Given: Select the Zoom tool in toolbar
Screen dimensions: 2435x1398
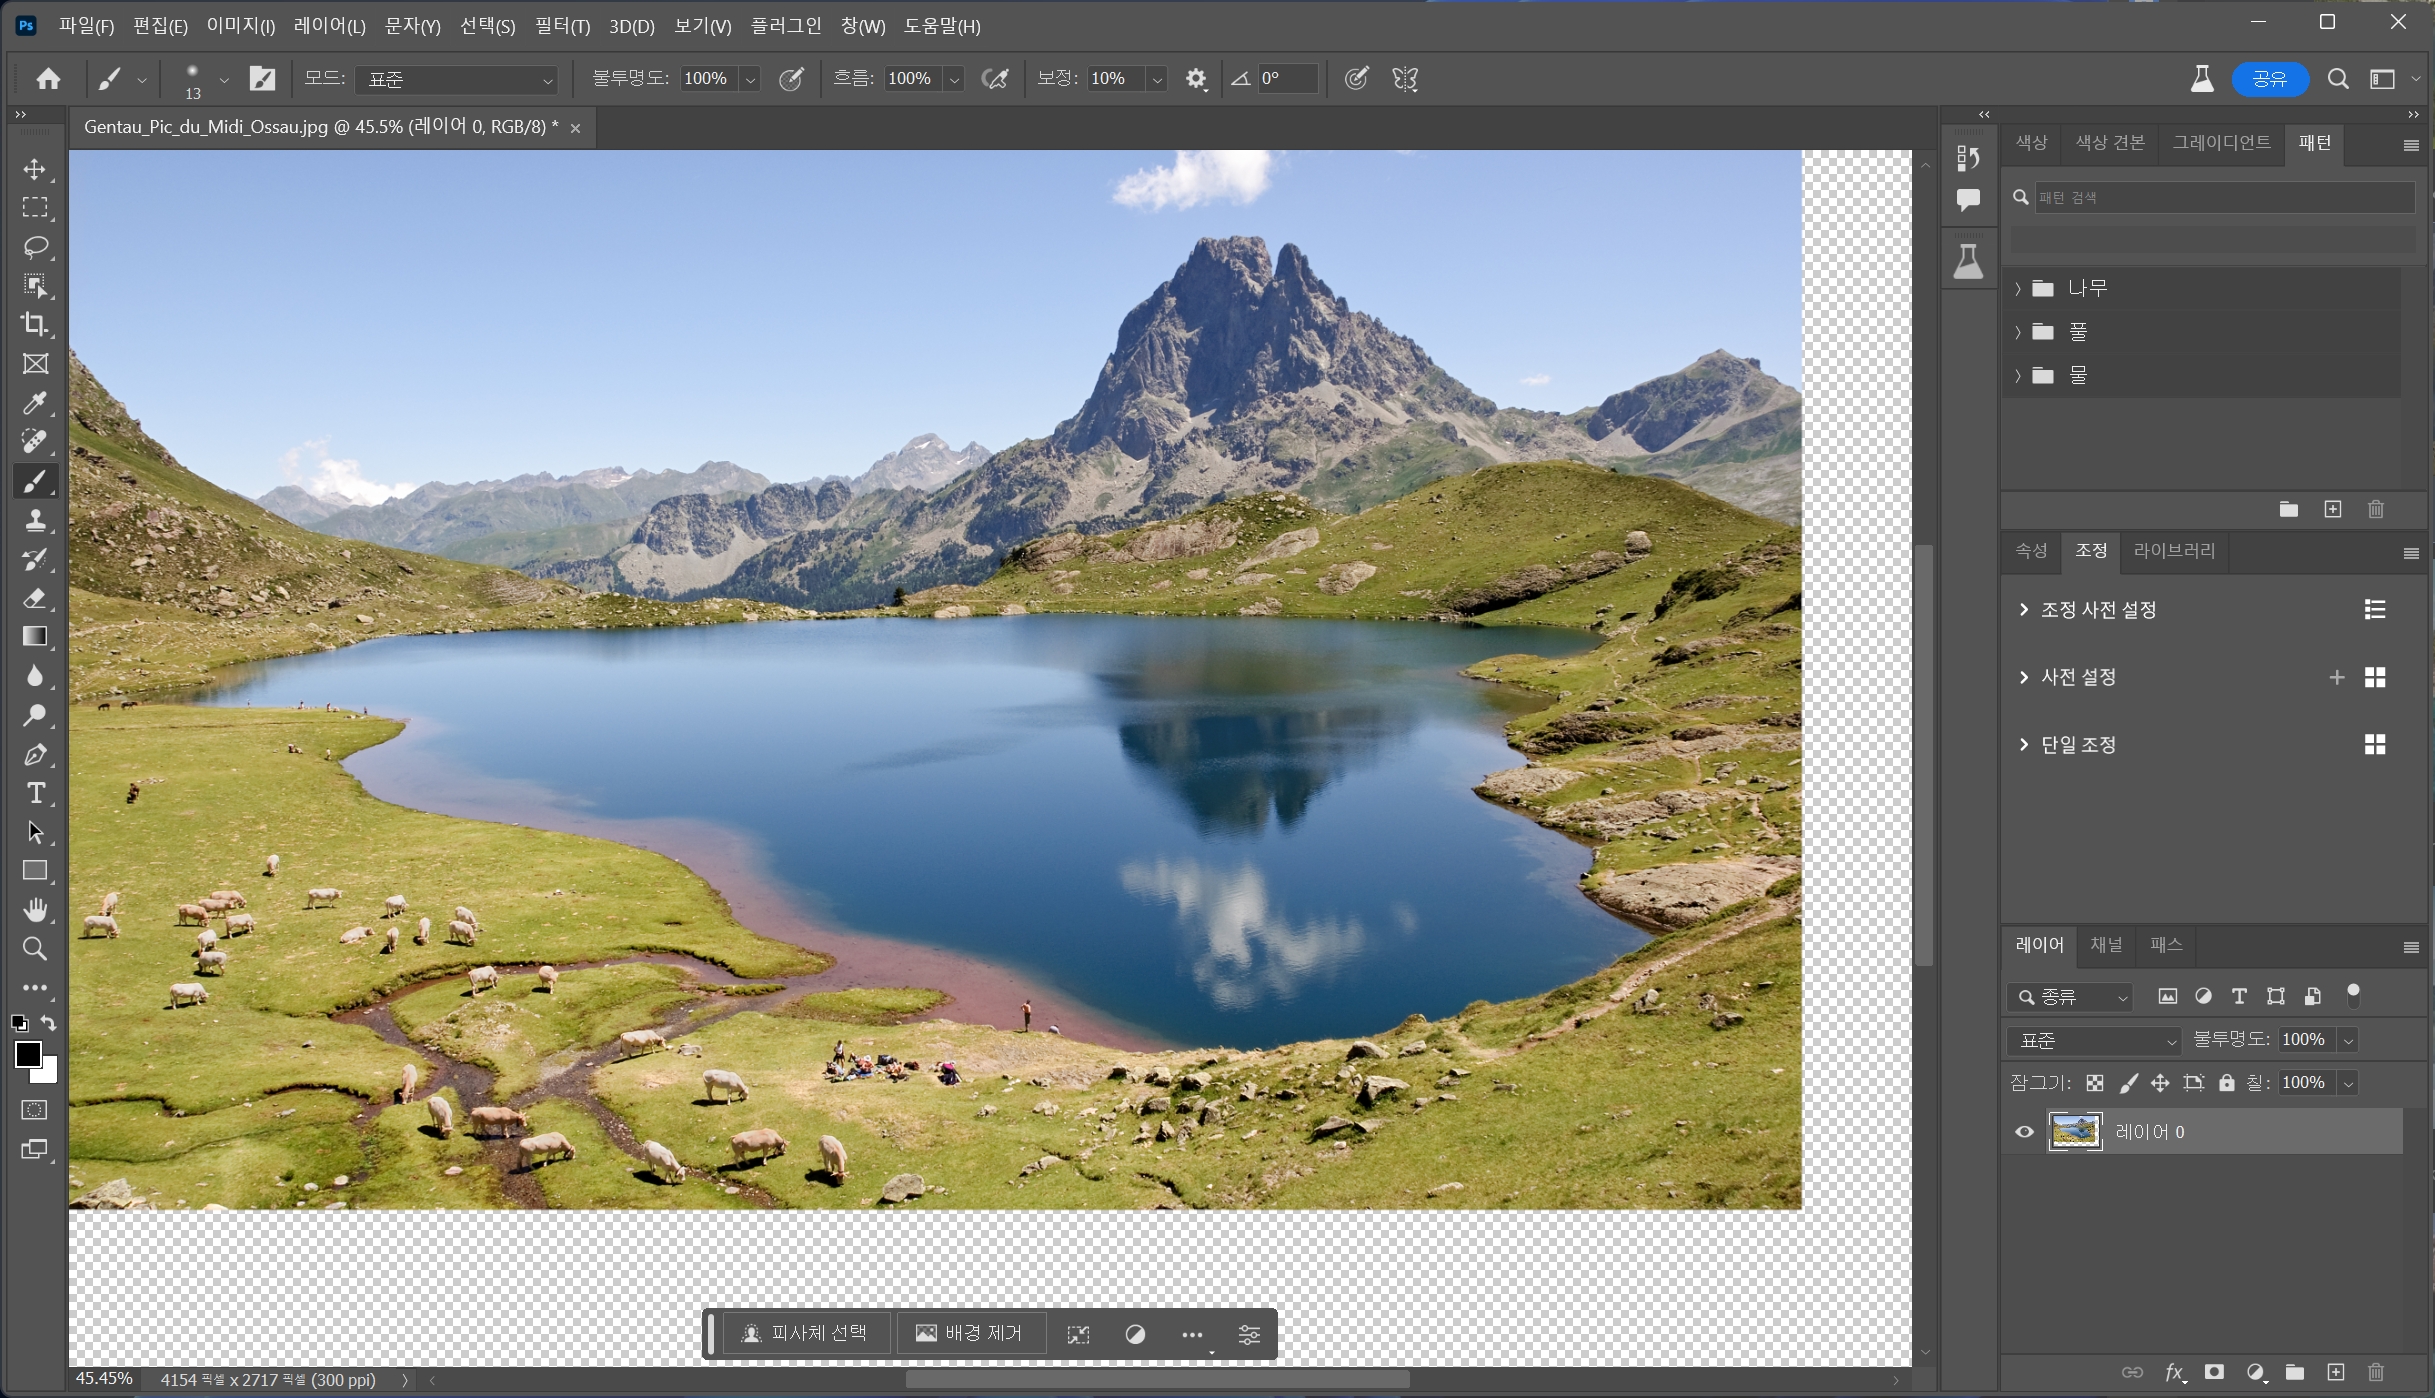Looking at the screenshot, I should tap(35, 949).
